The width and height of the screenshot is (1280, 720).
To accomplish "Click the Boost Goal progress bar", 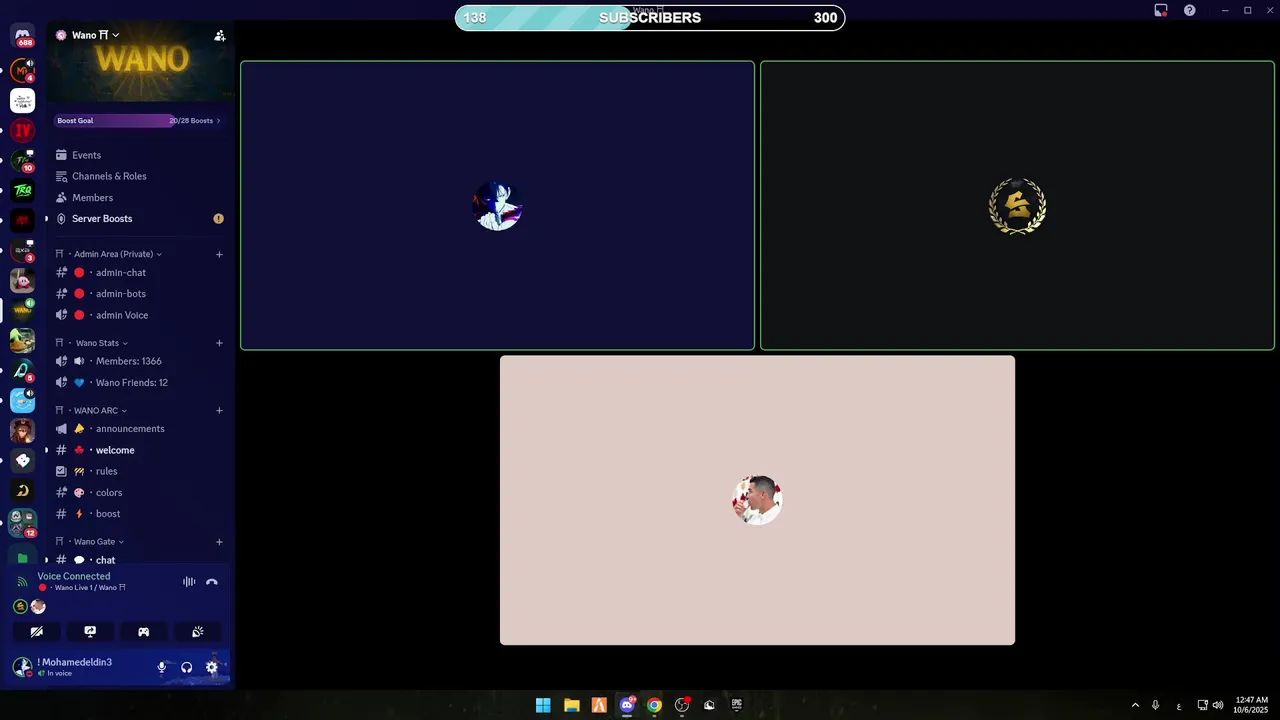I will coord(139,121).
